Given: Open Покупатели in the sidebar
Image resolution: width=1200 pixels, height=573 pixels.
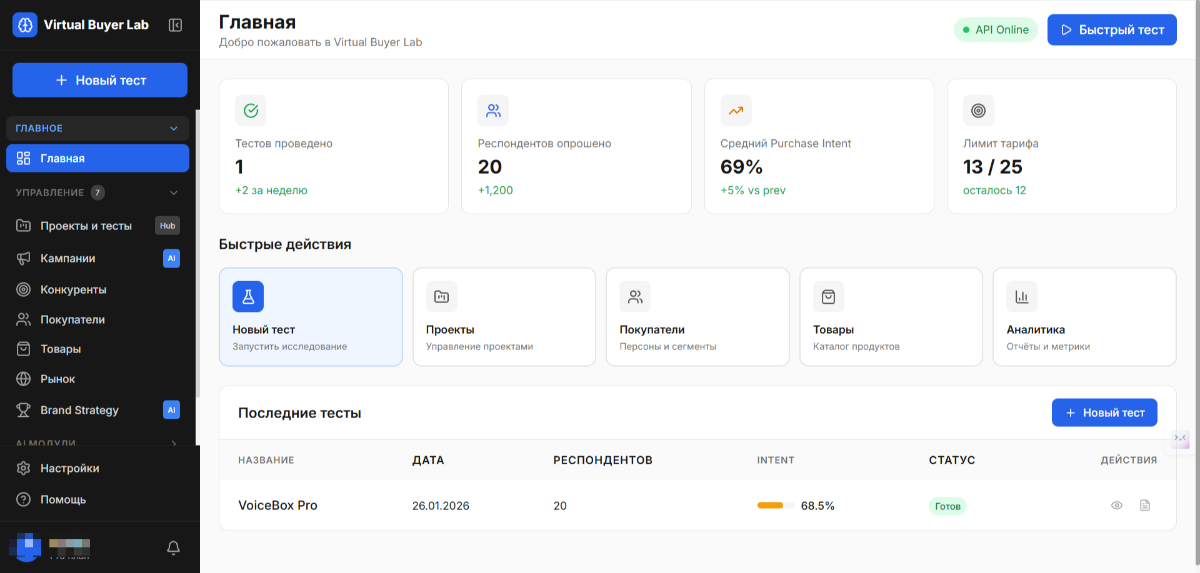Looking at the screenshot, I should pos(97,320).
